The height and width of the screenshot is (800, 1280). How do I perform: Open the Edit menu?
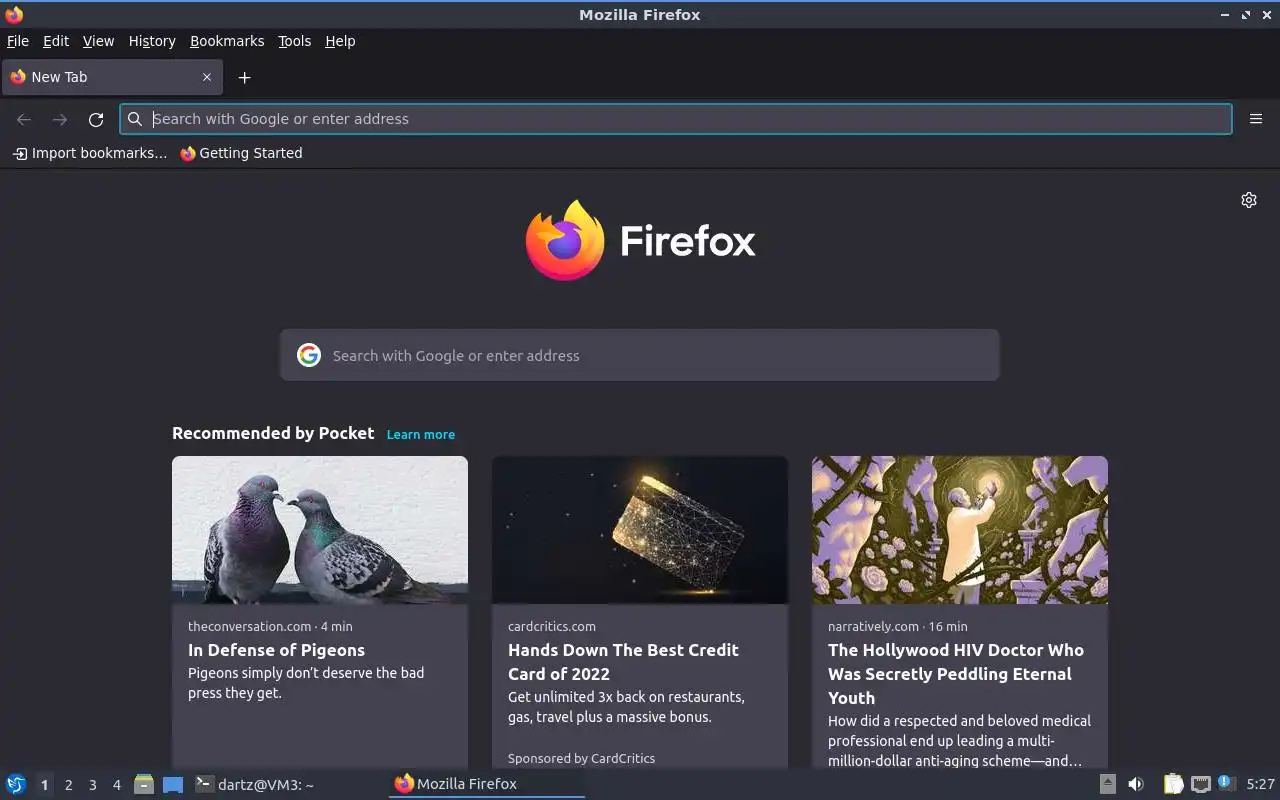[x=56, y=41]
